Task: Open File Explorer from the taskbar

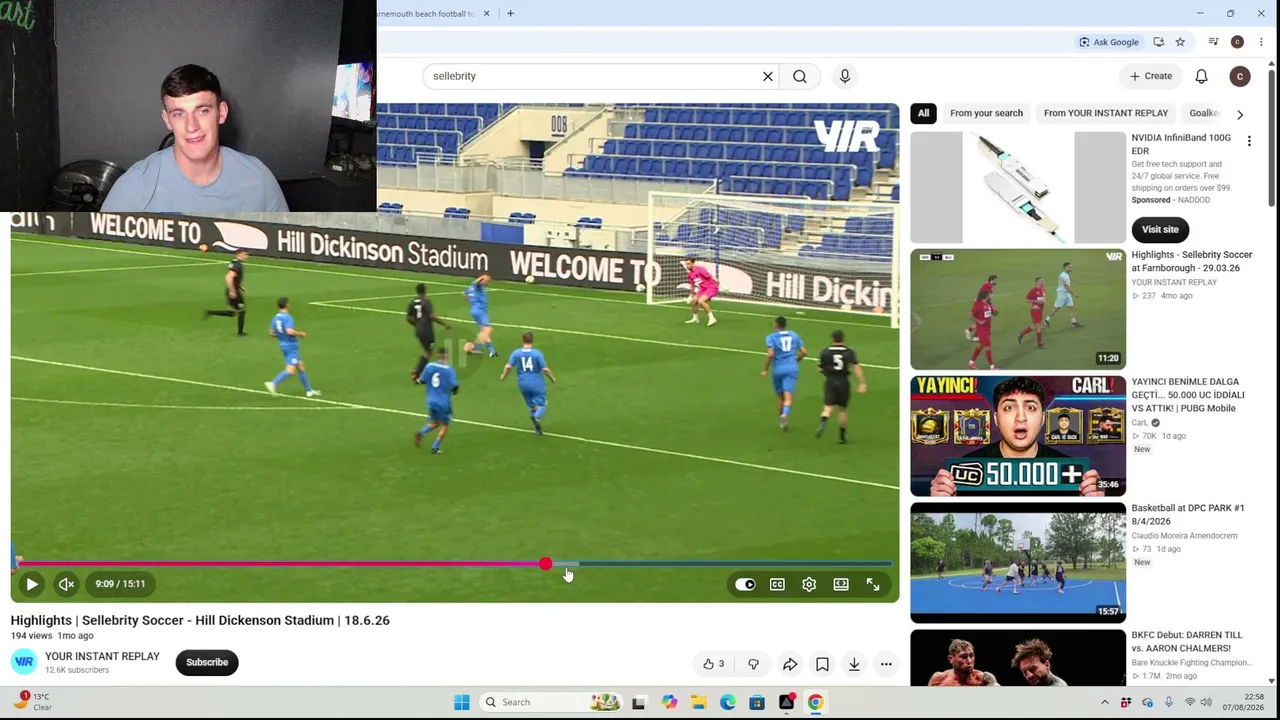Action: 698,702
